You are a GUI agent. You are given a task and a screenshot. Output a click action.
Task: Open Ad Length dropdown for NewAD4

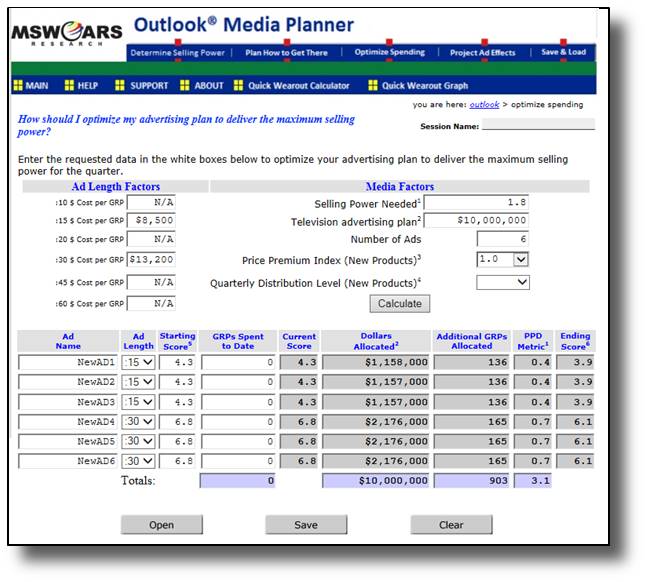[138, 421]
